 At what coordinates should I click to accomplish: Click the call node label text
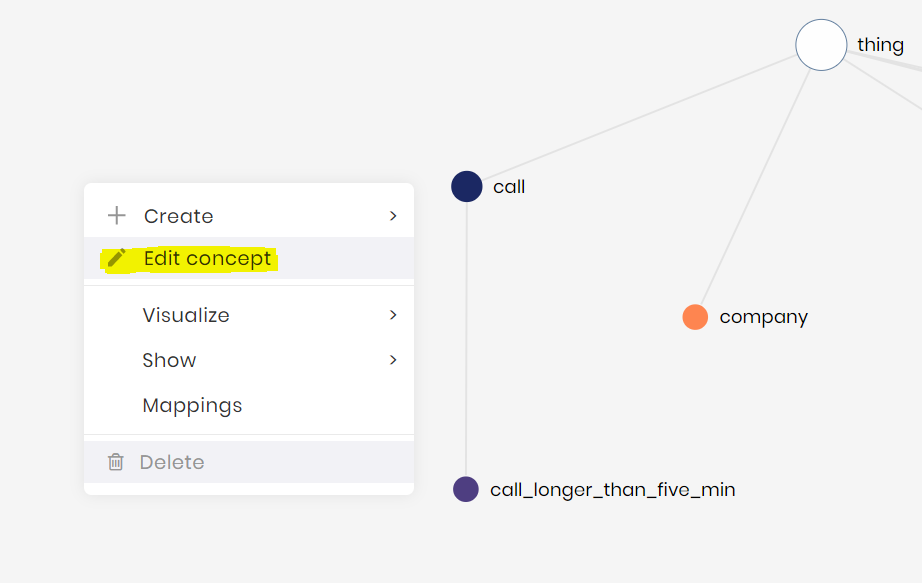[509, 187]
